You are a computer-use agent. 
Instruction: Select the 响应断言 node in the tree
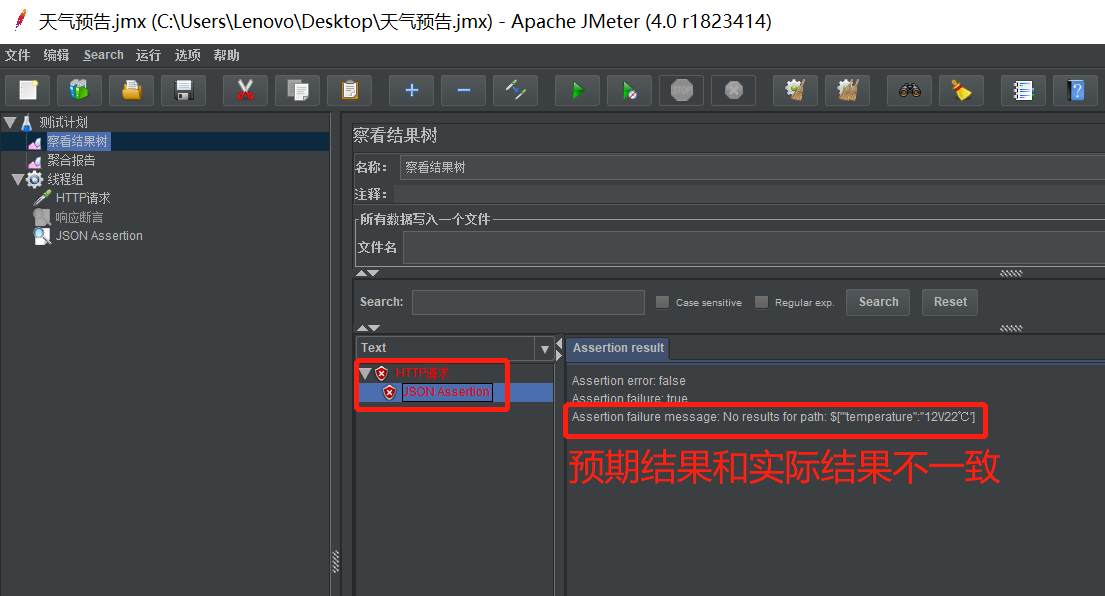point(80,218)
